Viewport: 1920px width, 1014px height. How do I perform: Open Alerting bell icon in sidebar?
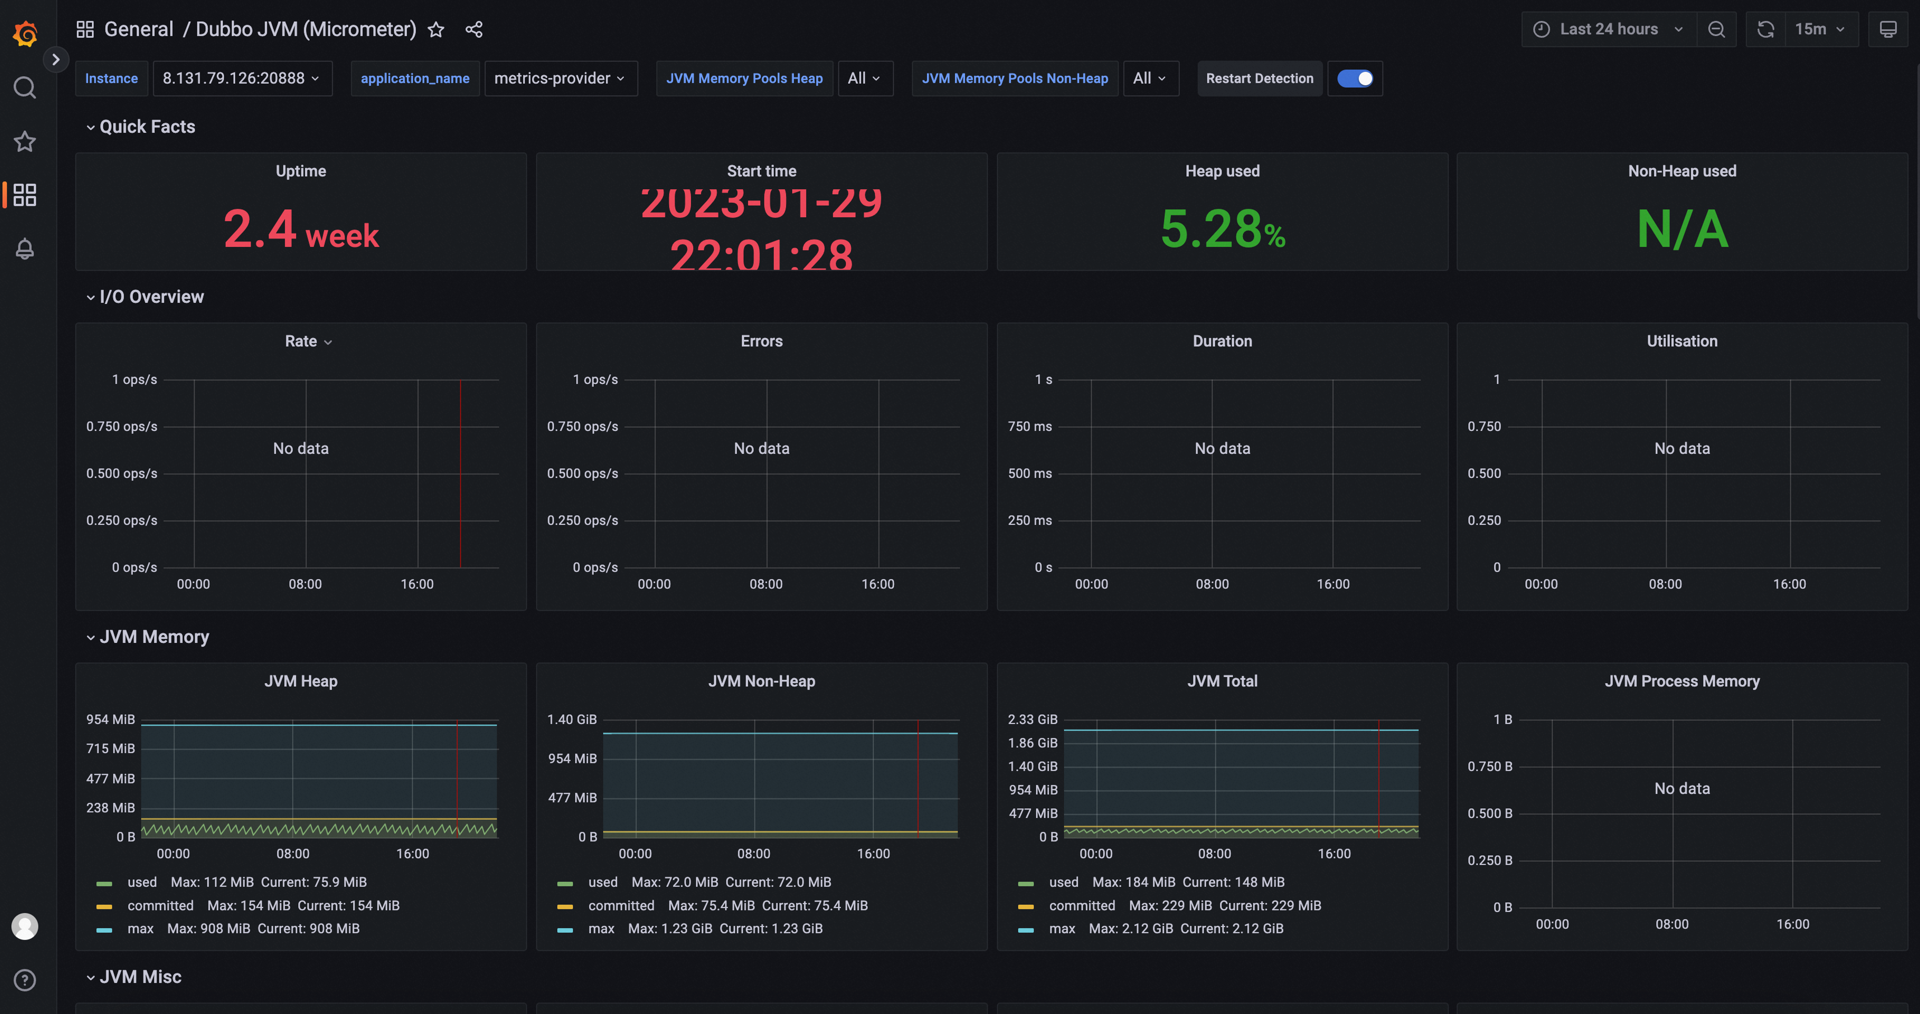click(25, 249)
